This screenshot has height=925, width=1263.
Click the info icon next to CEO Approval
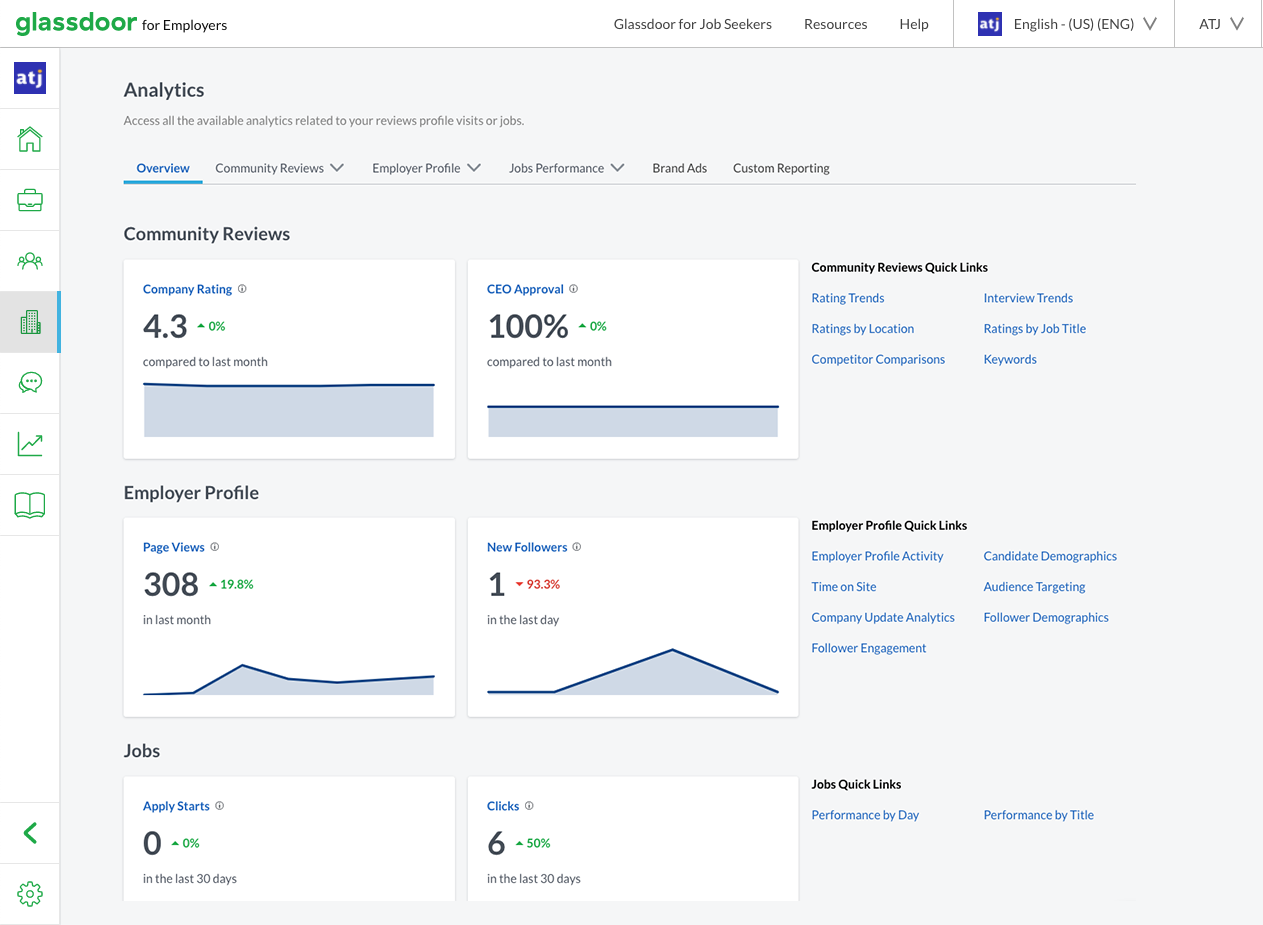click(573, 288)
